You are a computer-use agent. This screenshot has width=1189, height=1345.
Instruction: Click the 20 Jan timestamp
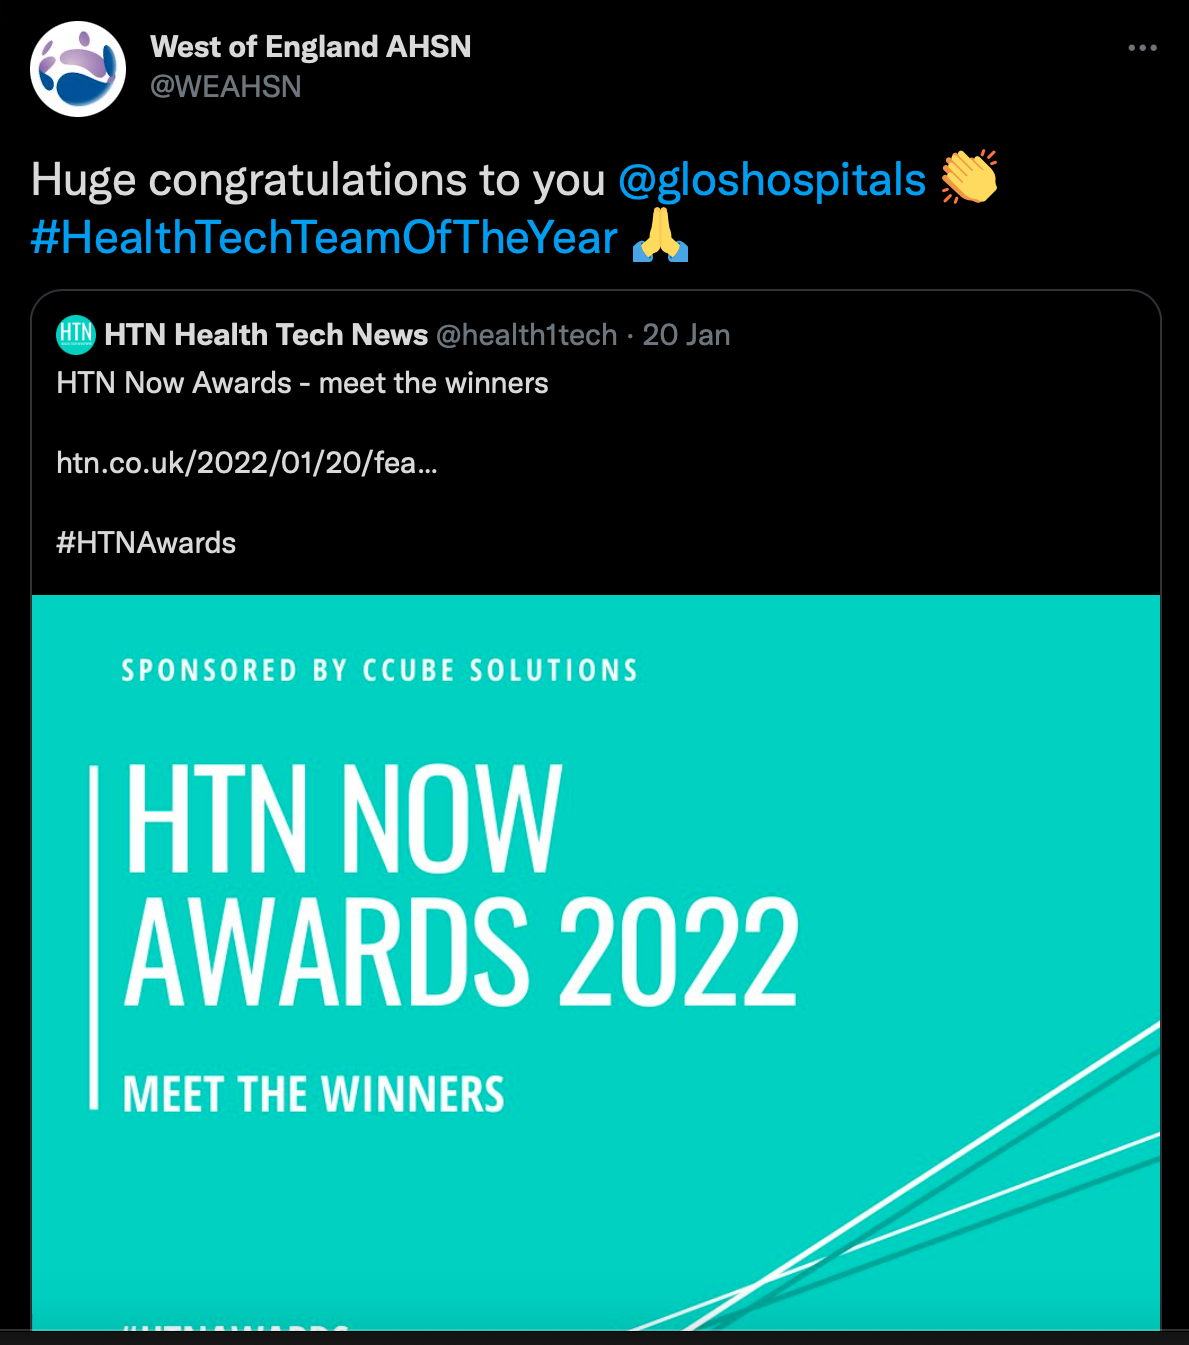pos(686,335)
